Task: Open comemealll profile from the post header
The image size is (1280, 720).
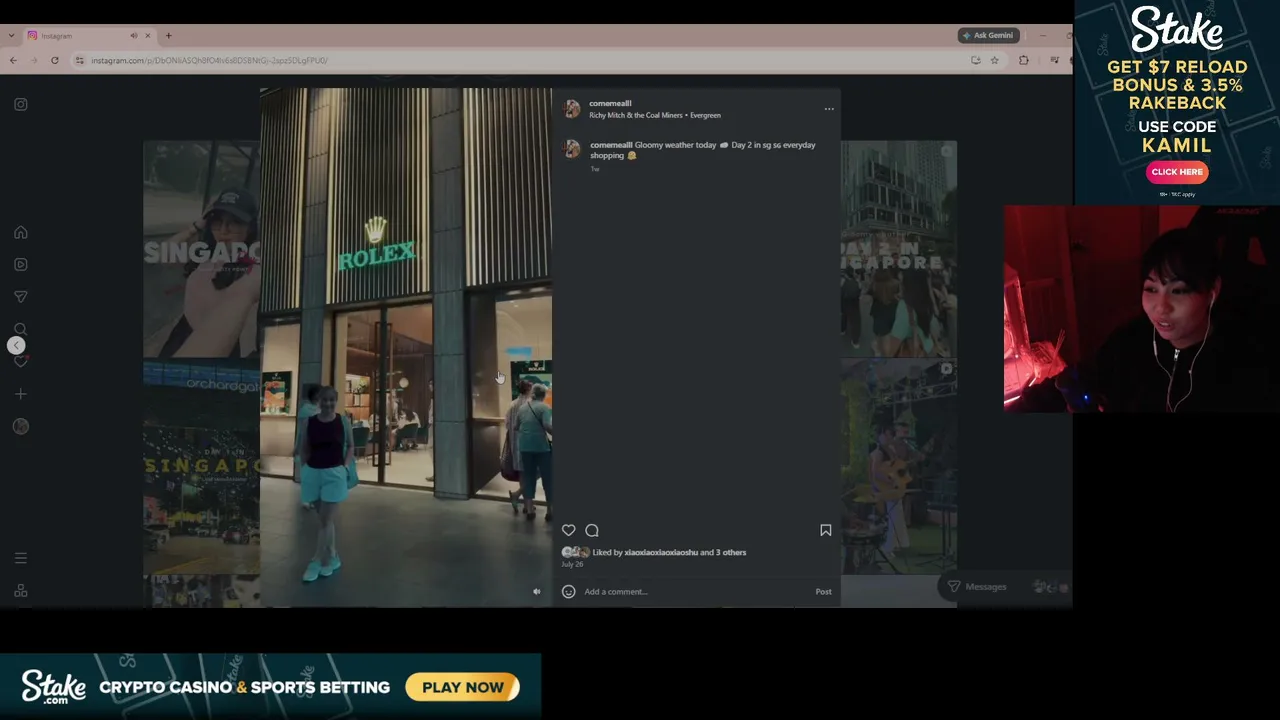Action: (610, 103)
